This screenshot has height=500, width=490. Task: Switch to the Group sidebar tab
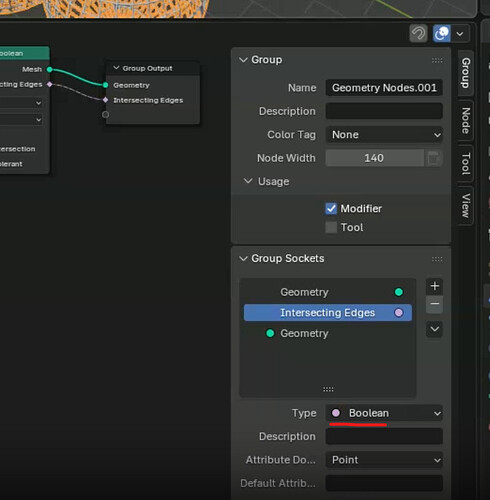pyautogui.click(x=466, y=73)
